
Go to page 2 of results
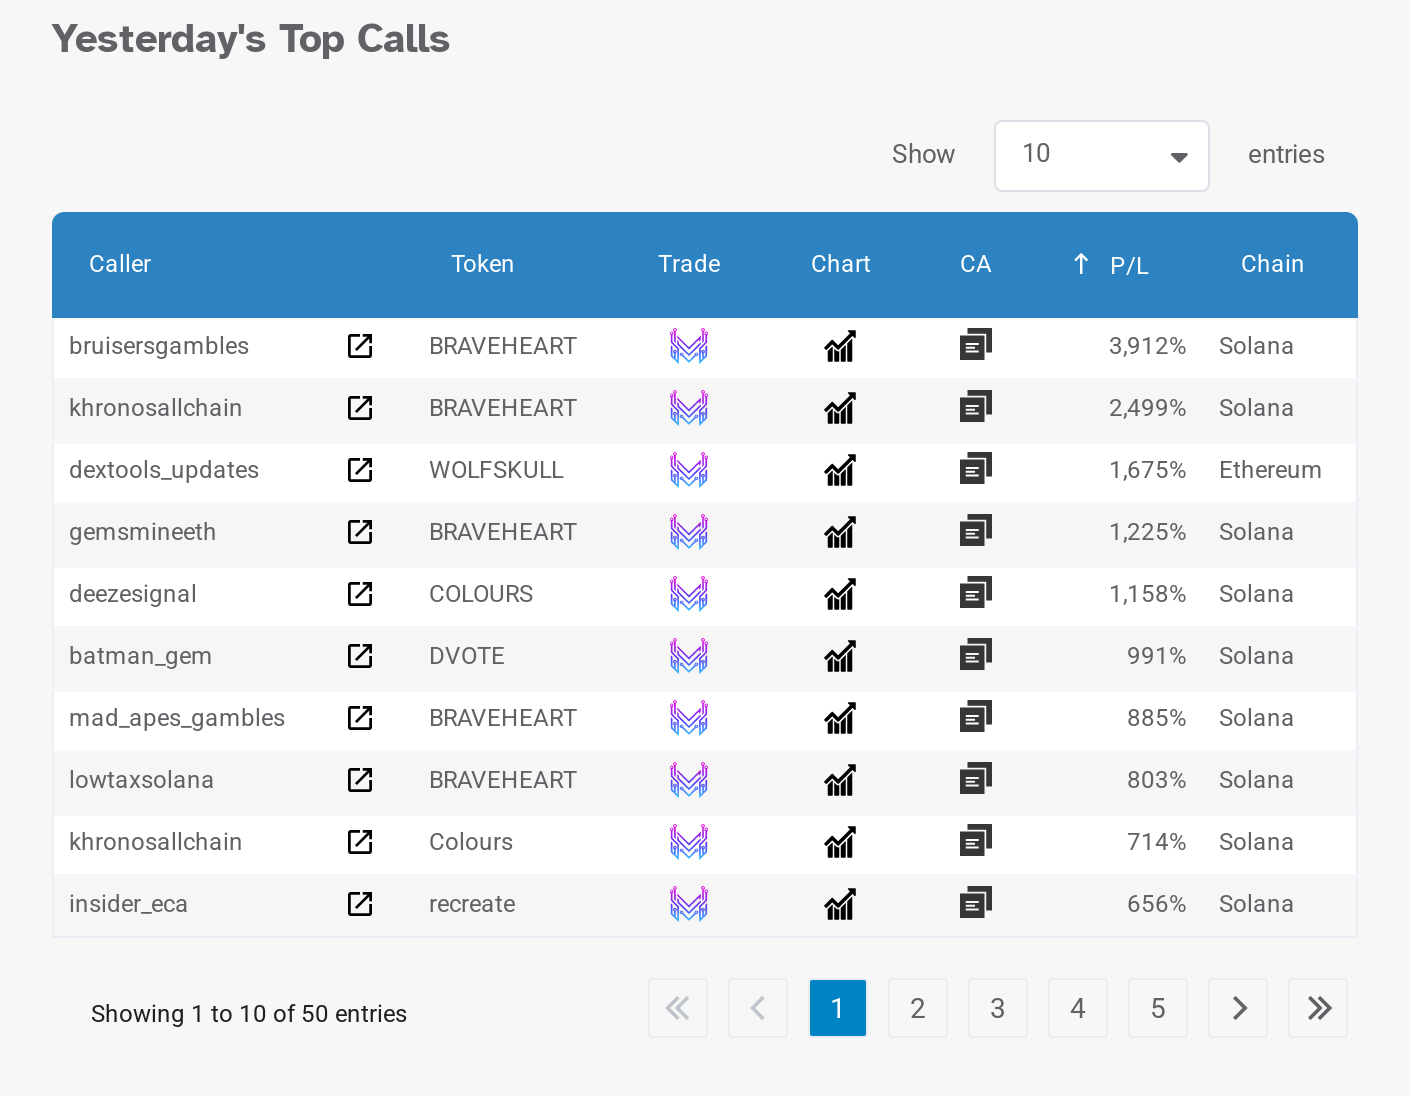click(917, 1008)
